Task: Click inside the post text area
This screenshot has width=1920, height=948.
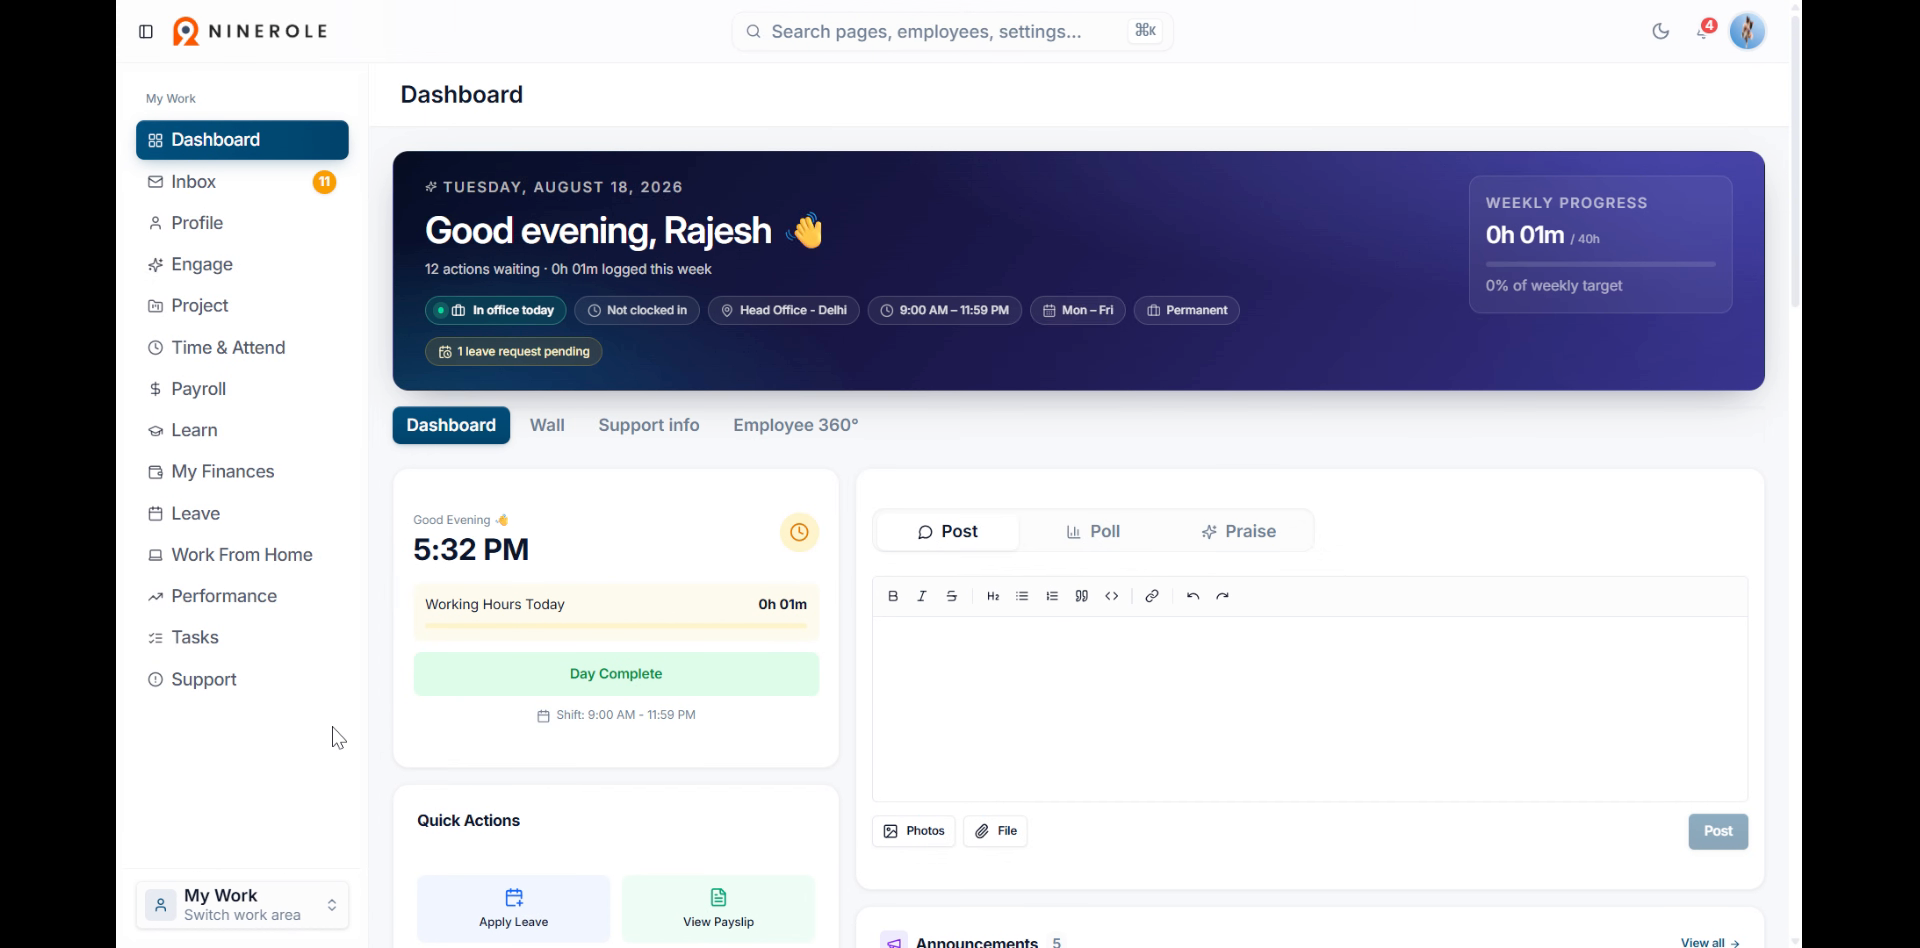Action: pos(1310,709)
